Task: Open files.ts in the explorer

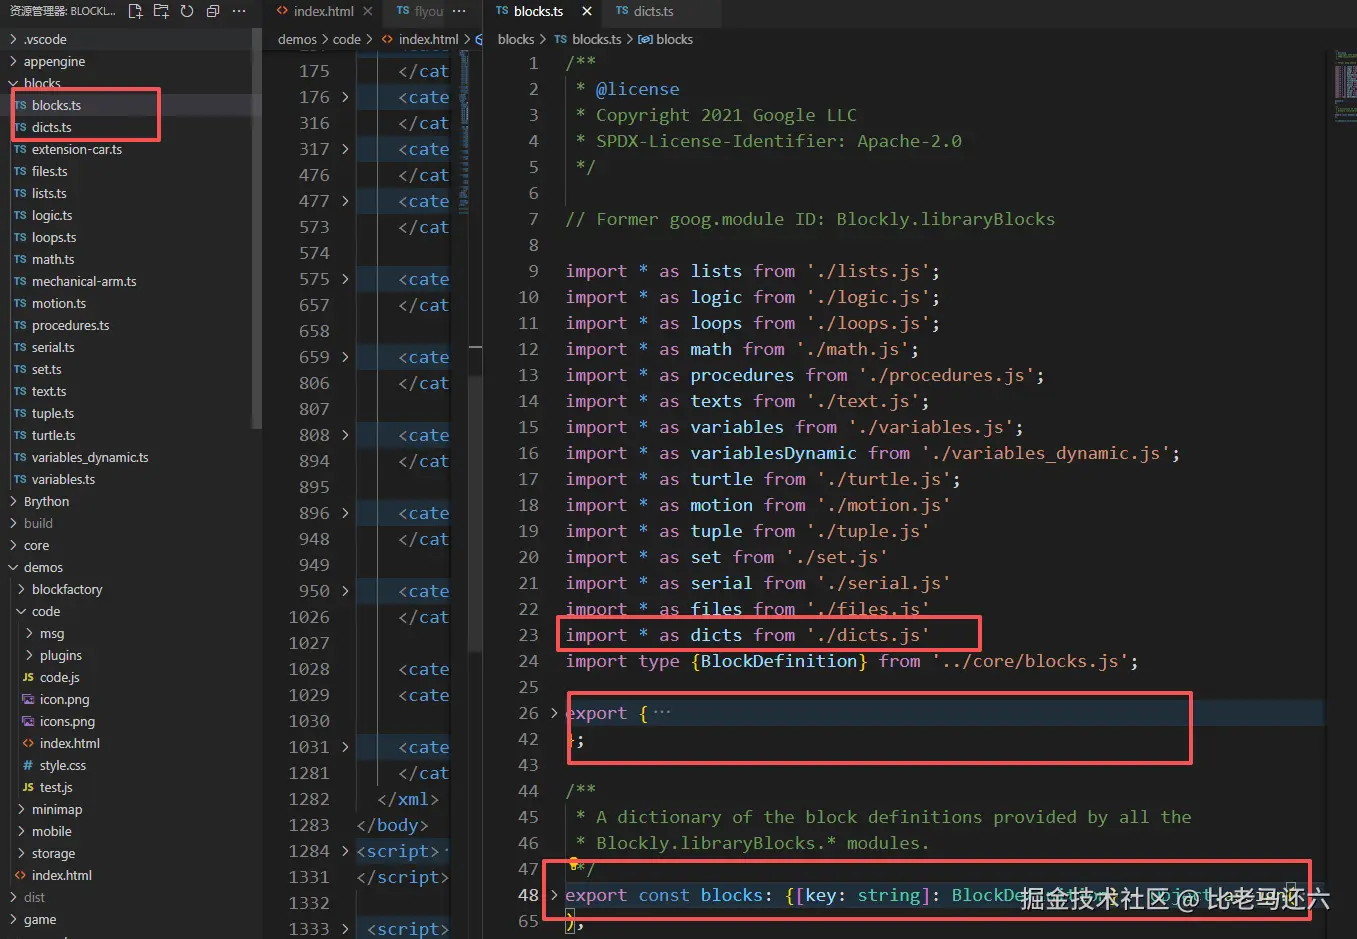Action: point(49,171)
